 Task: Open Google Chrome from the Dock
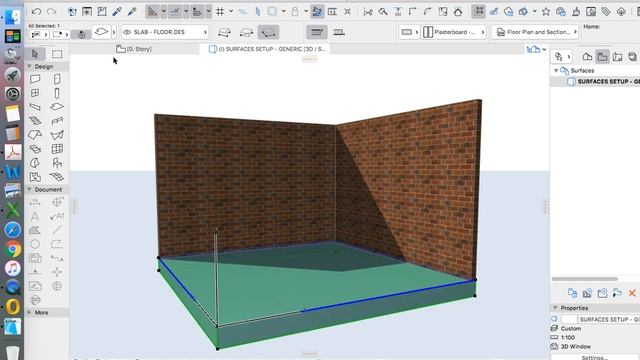(x=13, y=249)
